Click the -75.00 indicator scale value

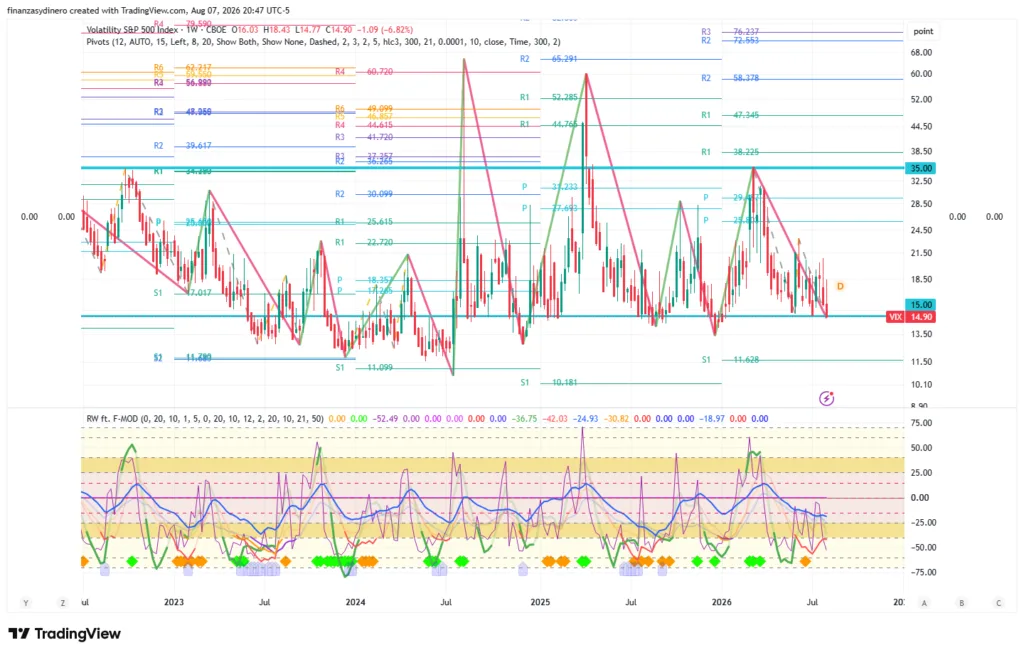[x=922, y=572]
